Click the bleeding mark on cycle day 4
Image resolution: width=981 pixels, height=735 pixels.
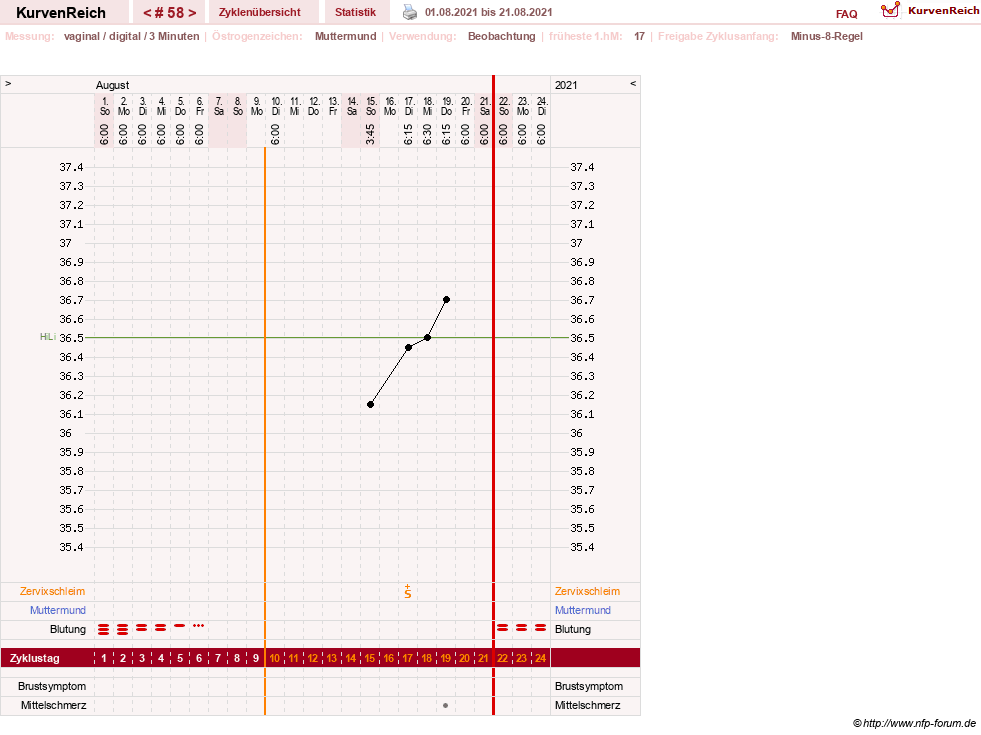tap(161, 627)
